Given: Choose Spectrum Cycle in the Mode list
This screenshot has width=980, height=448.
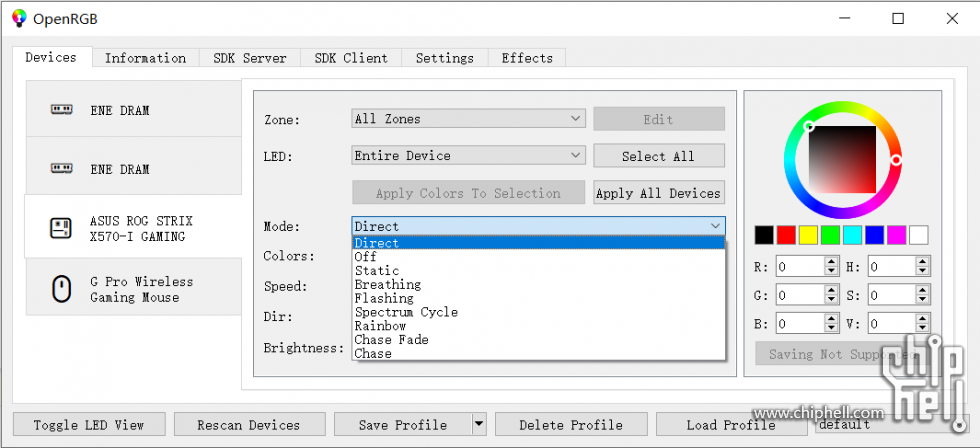Looking at the screenshot, I should coord(538,312).
